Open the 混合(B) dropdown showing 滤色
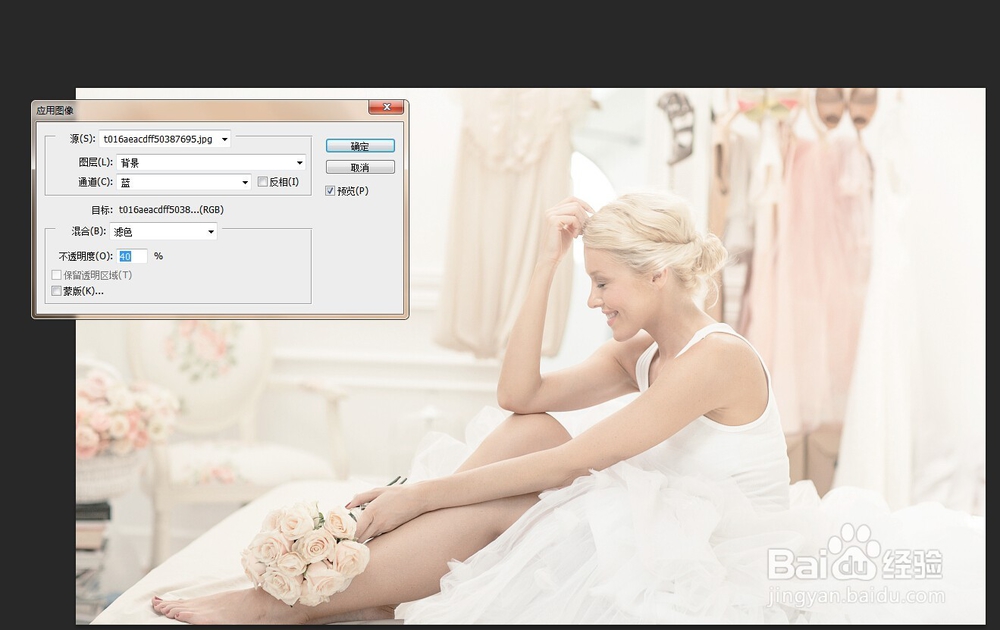 163,231
